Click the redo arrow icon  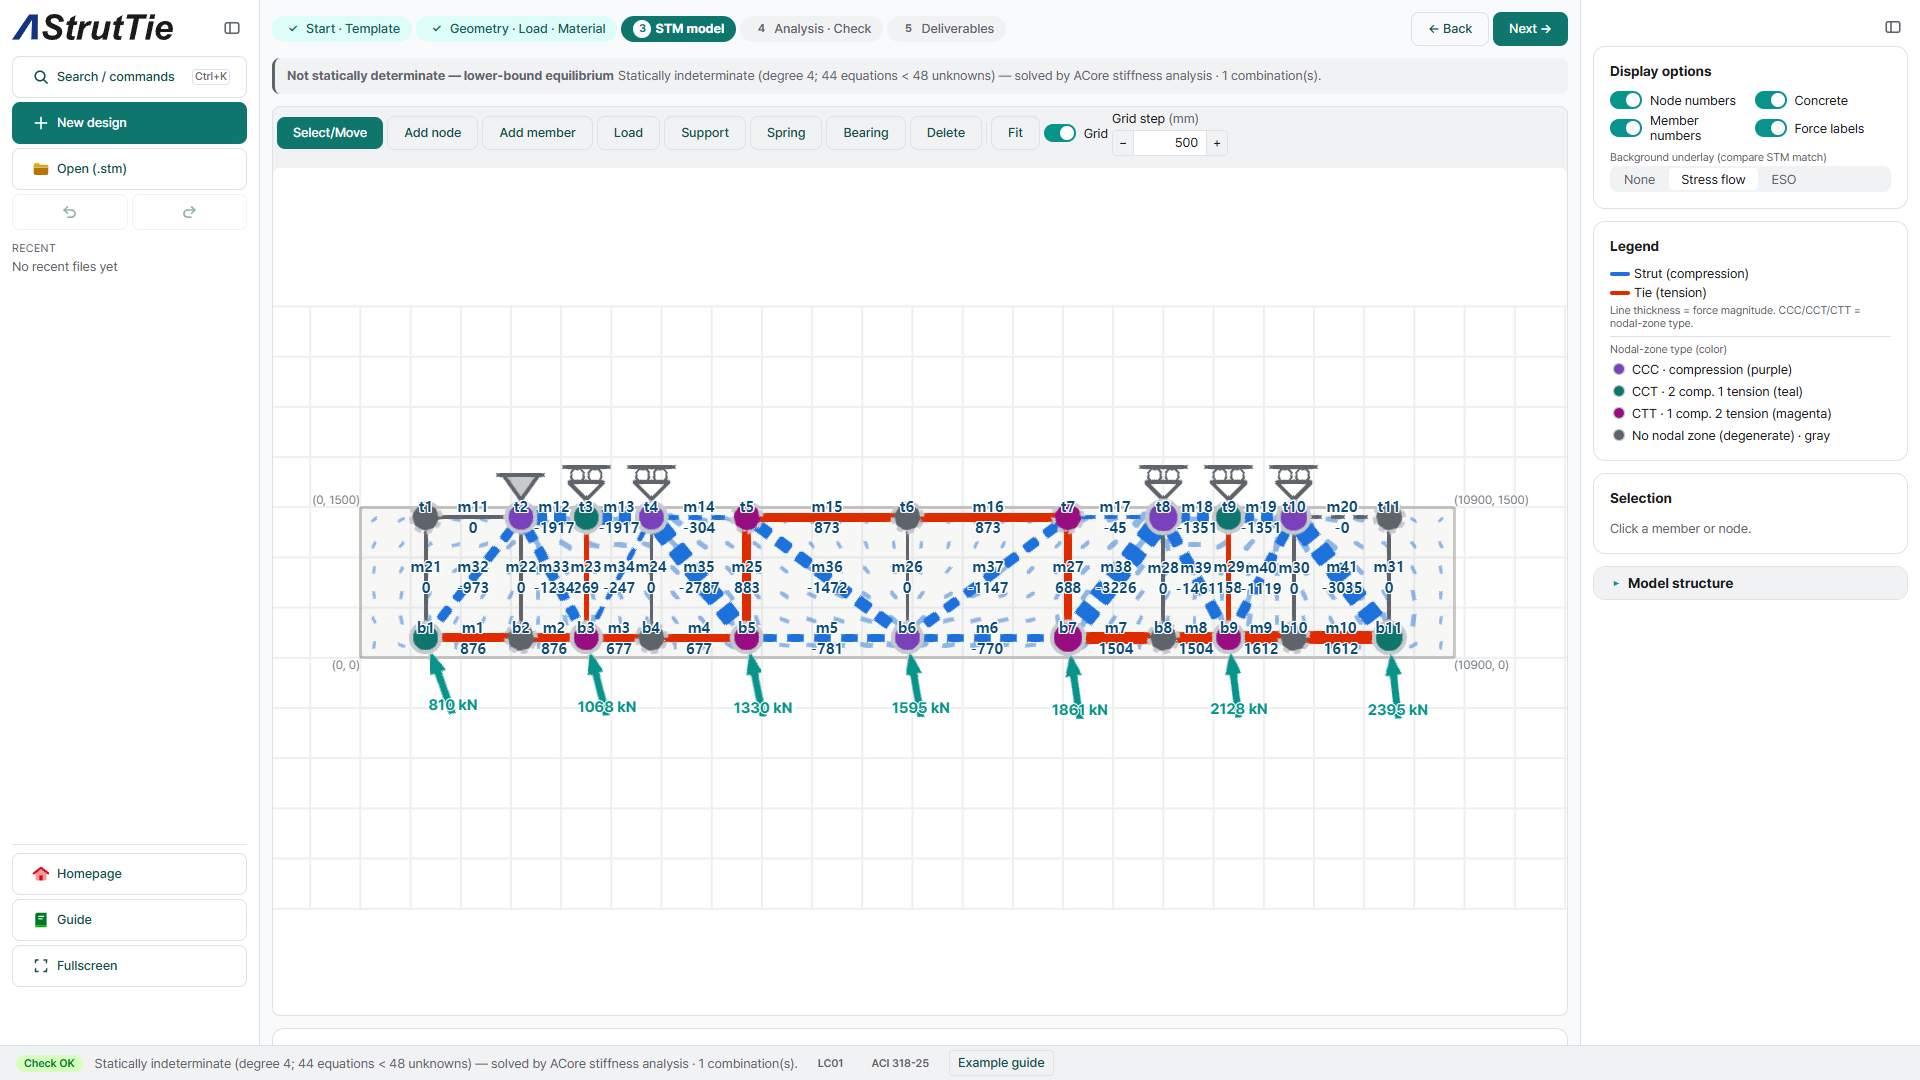[189, 212]
